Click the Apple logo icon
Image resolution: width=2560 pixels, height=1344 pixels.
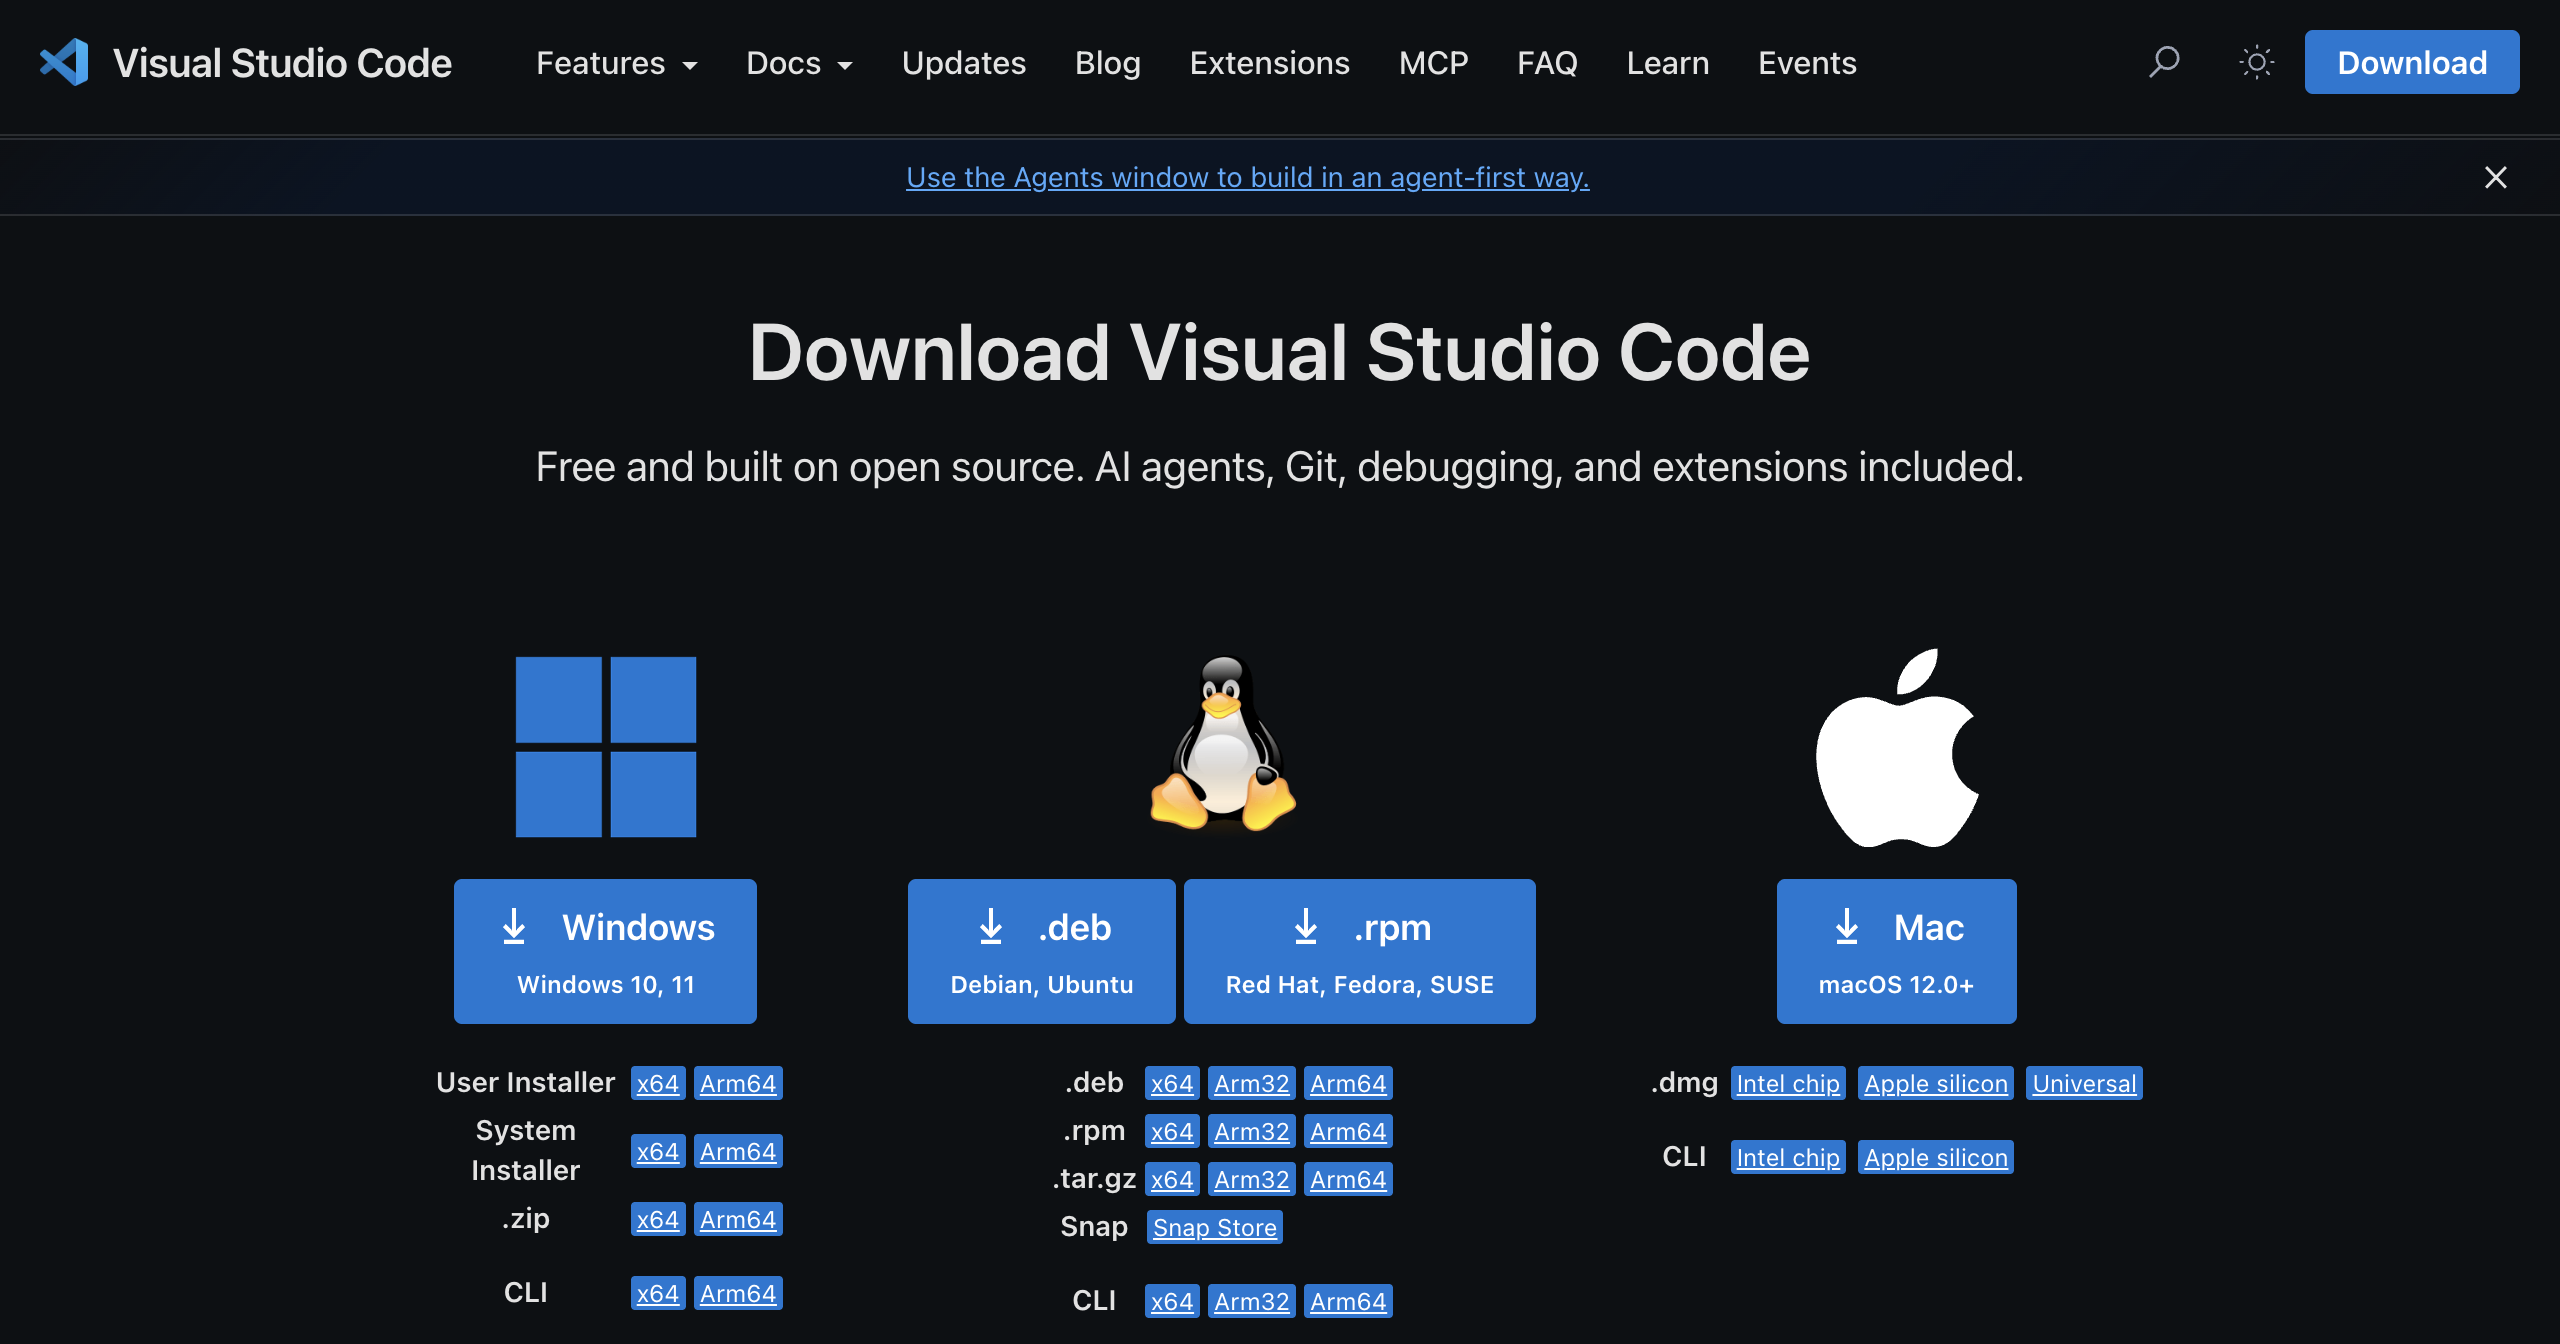coord(1897,748)
